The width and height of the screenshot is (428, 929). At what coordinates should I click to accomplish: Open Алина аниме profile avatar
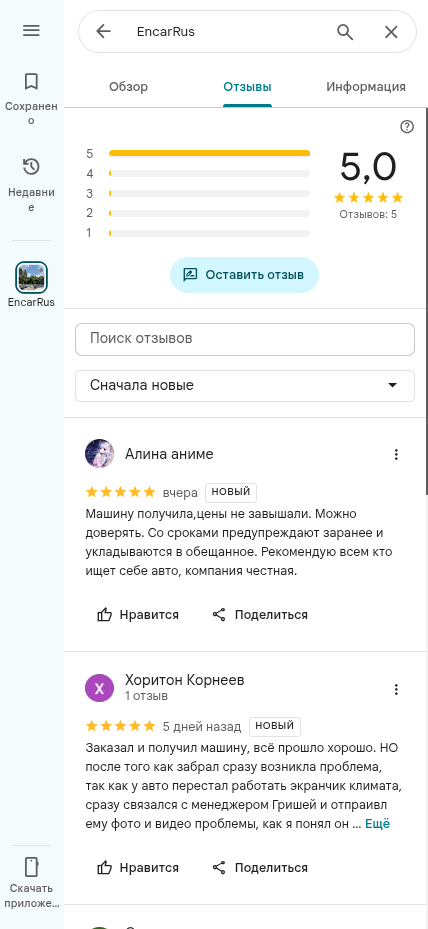pyautogui.click(x=100, y=454)
